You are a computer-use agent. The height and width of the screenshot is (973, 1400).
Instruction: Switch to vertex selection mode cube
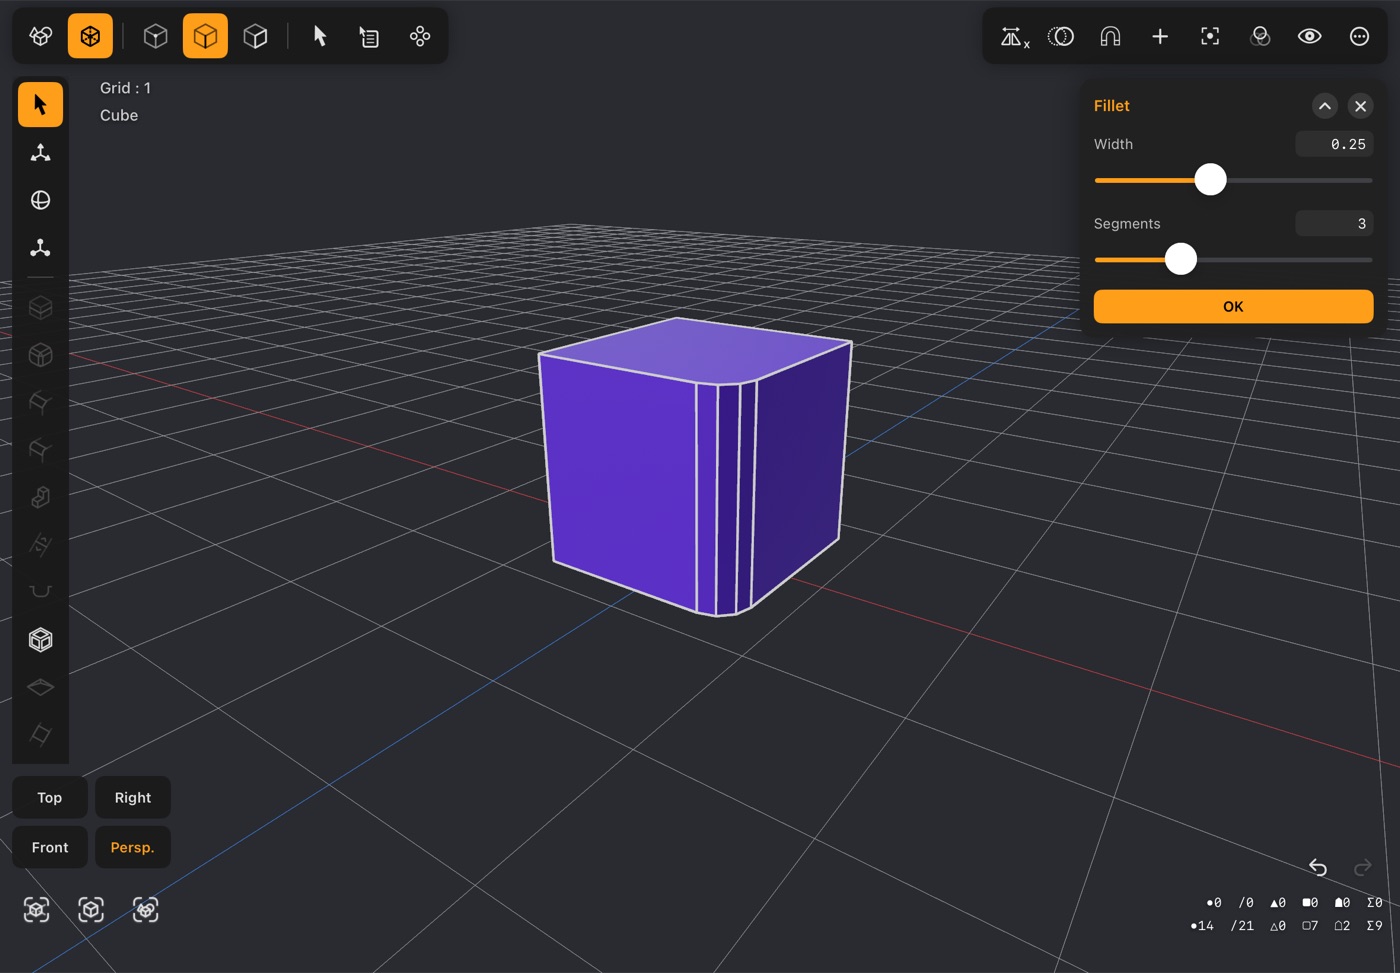pos(155,36)
